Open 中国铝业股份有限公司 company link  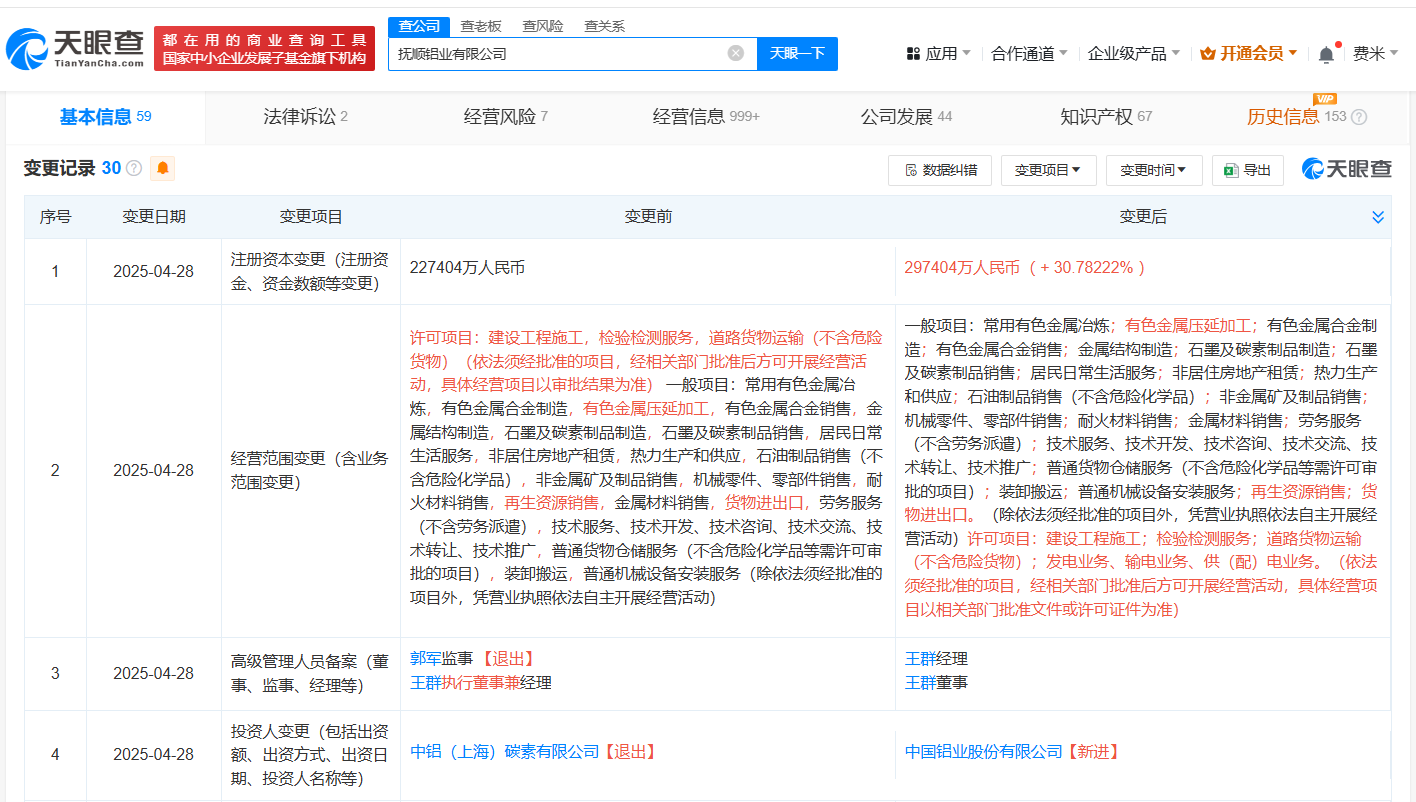click(984, 752)
